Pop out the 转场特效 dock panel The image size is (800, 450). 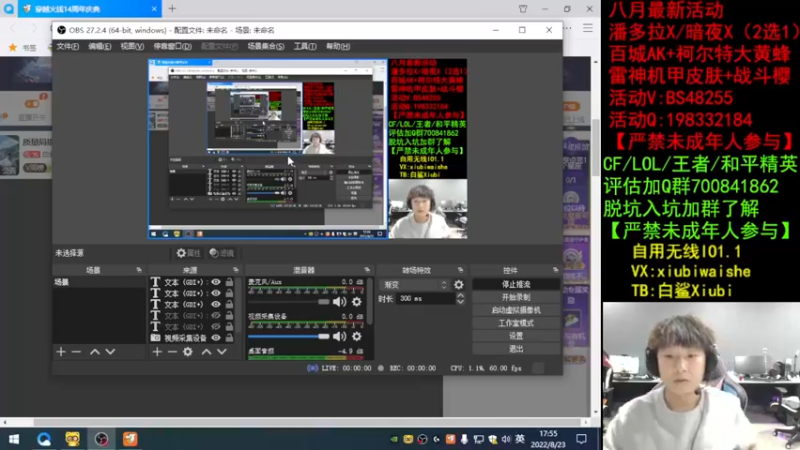pos(460,270)
